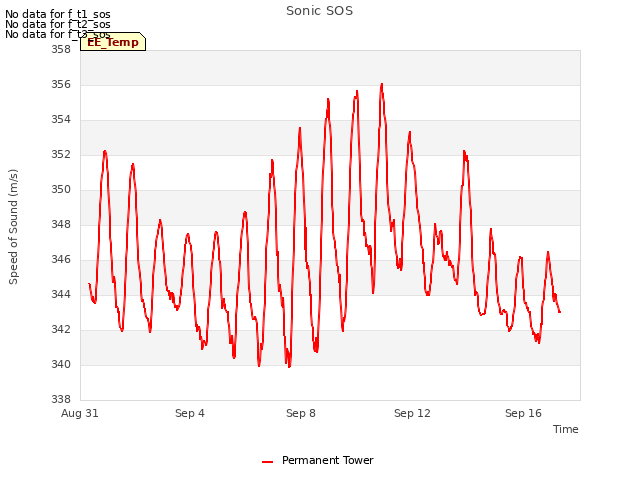Click the 350 y-axis tick label

[x=61, y=190]
